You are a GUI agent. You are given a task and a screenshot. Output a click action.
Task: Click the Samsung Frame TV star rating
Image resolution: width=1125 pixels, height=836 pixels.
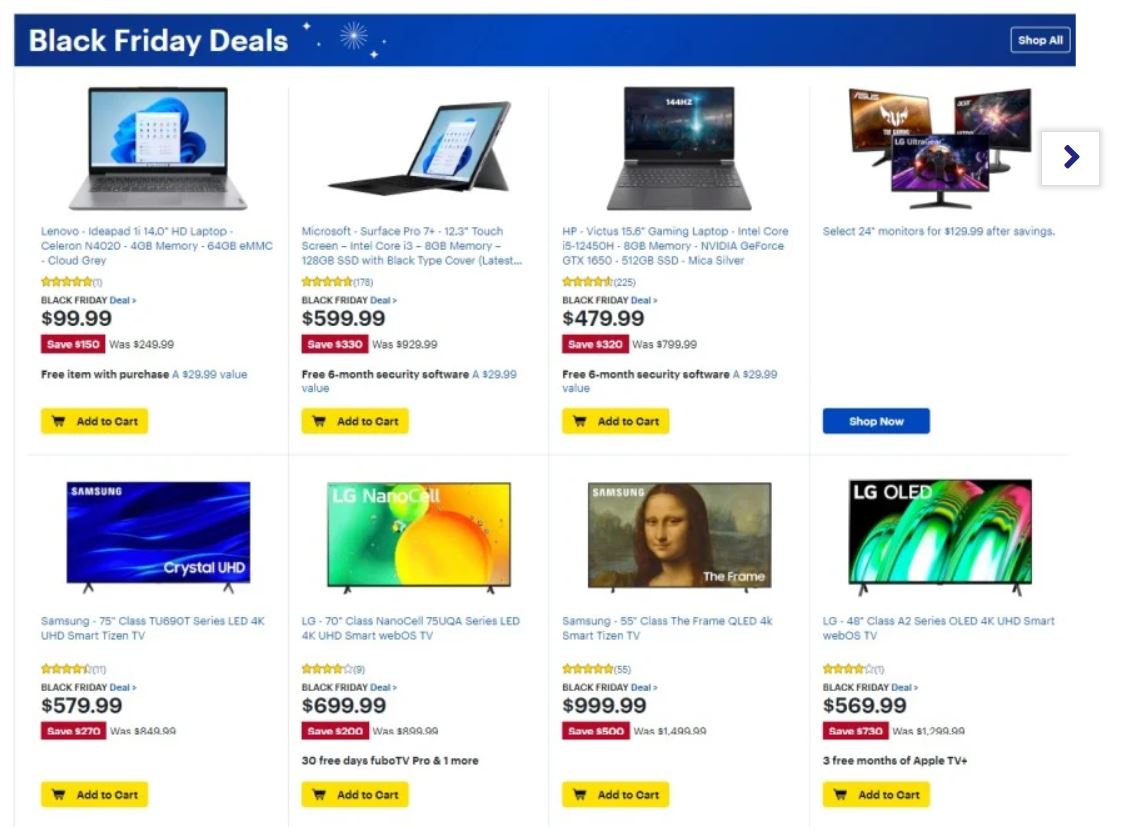tap(588, 669)
